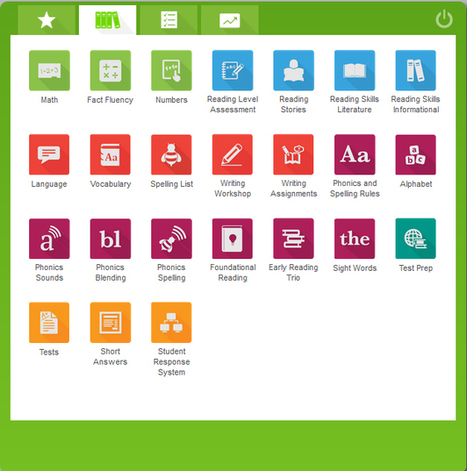Select the Language speech bubble tile

click(49, 154)
